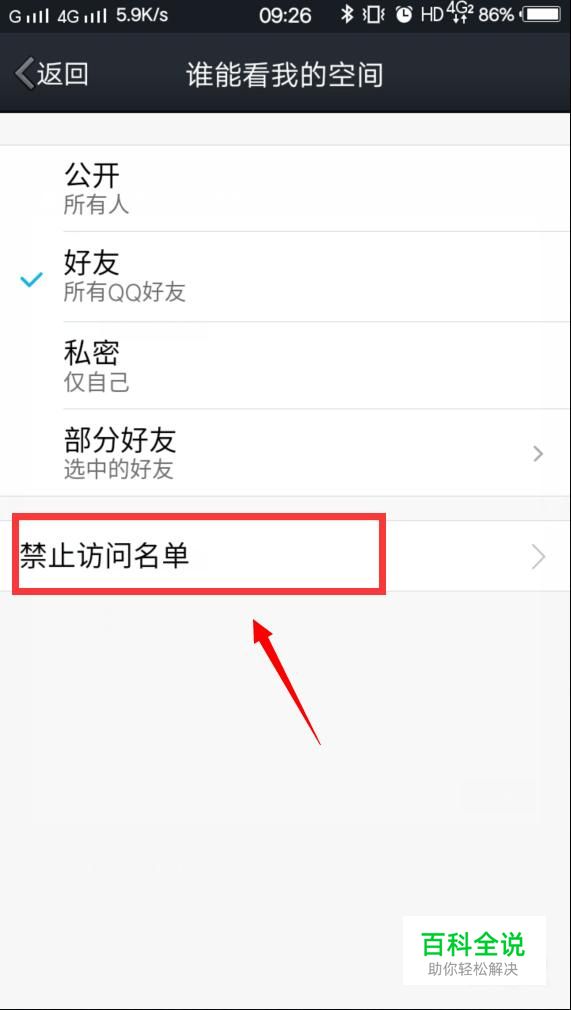Tap the 谁能看我的空间 page title
Viewport: 571px width, 1010px height.
285,75
